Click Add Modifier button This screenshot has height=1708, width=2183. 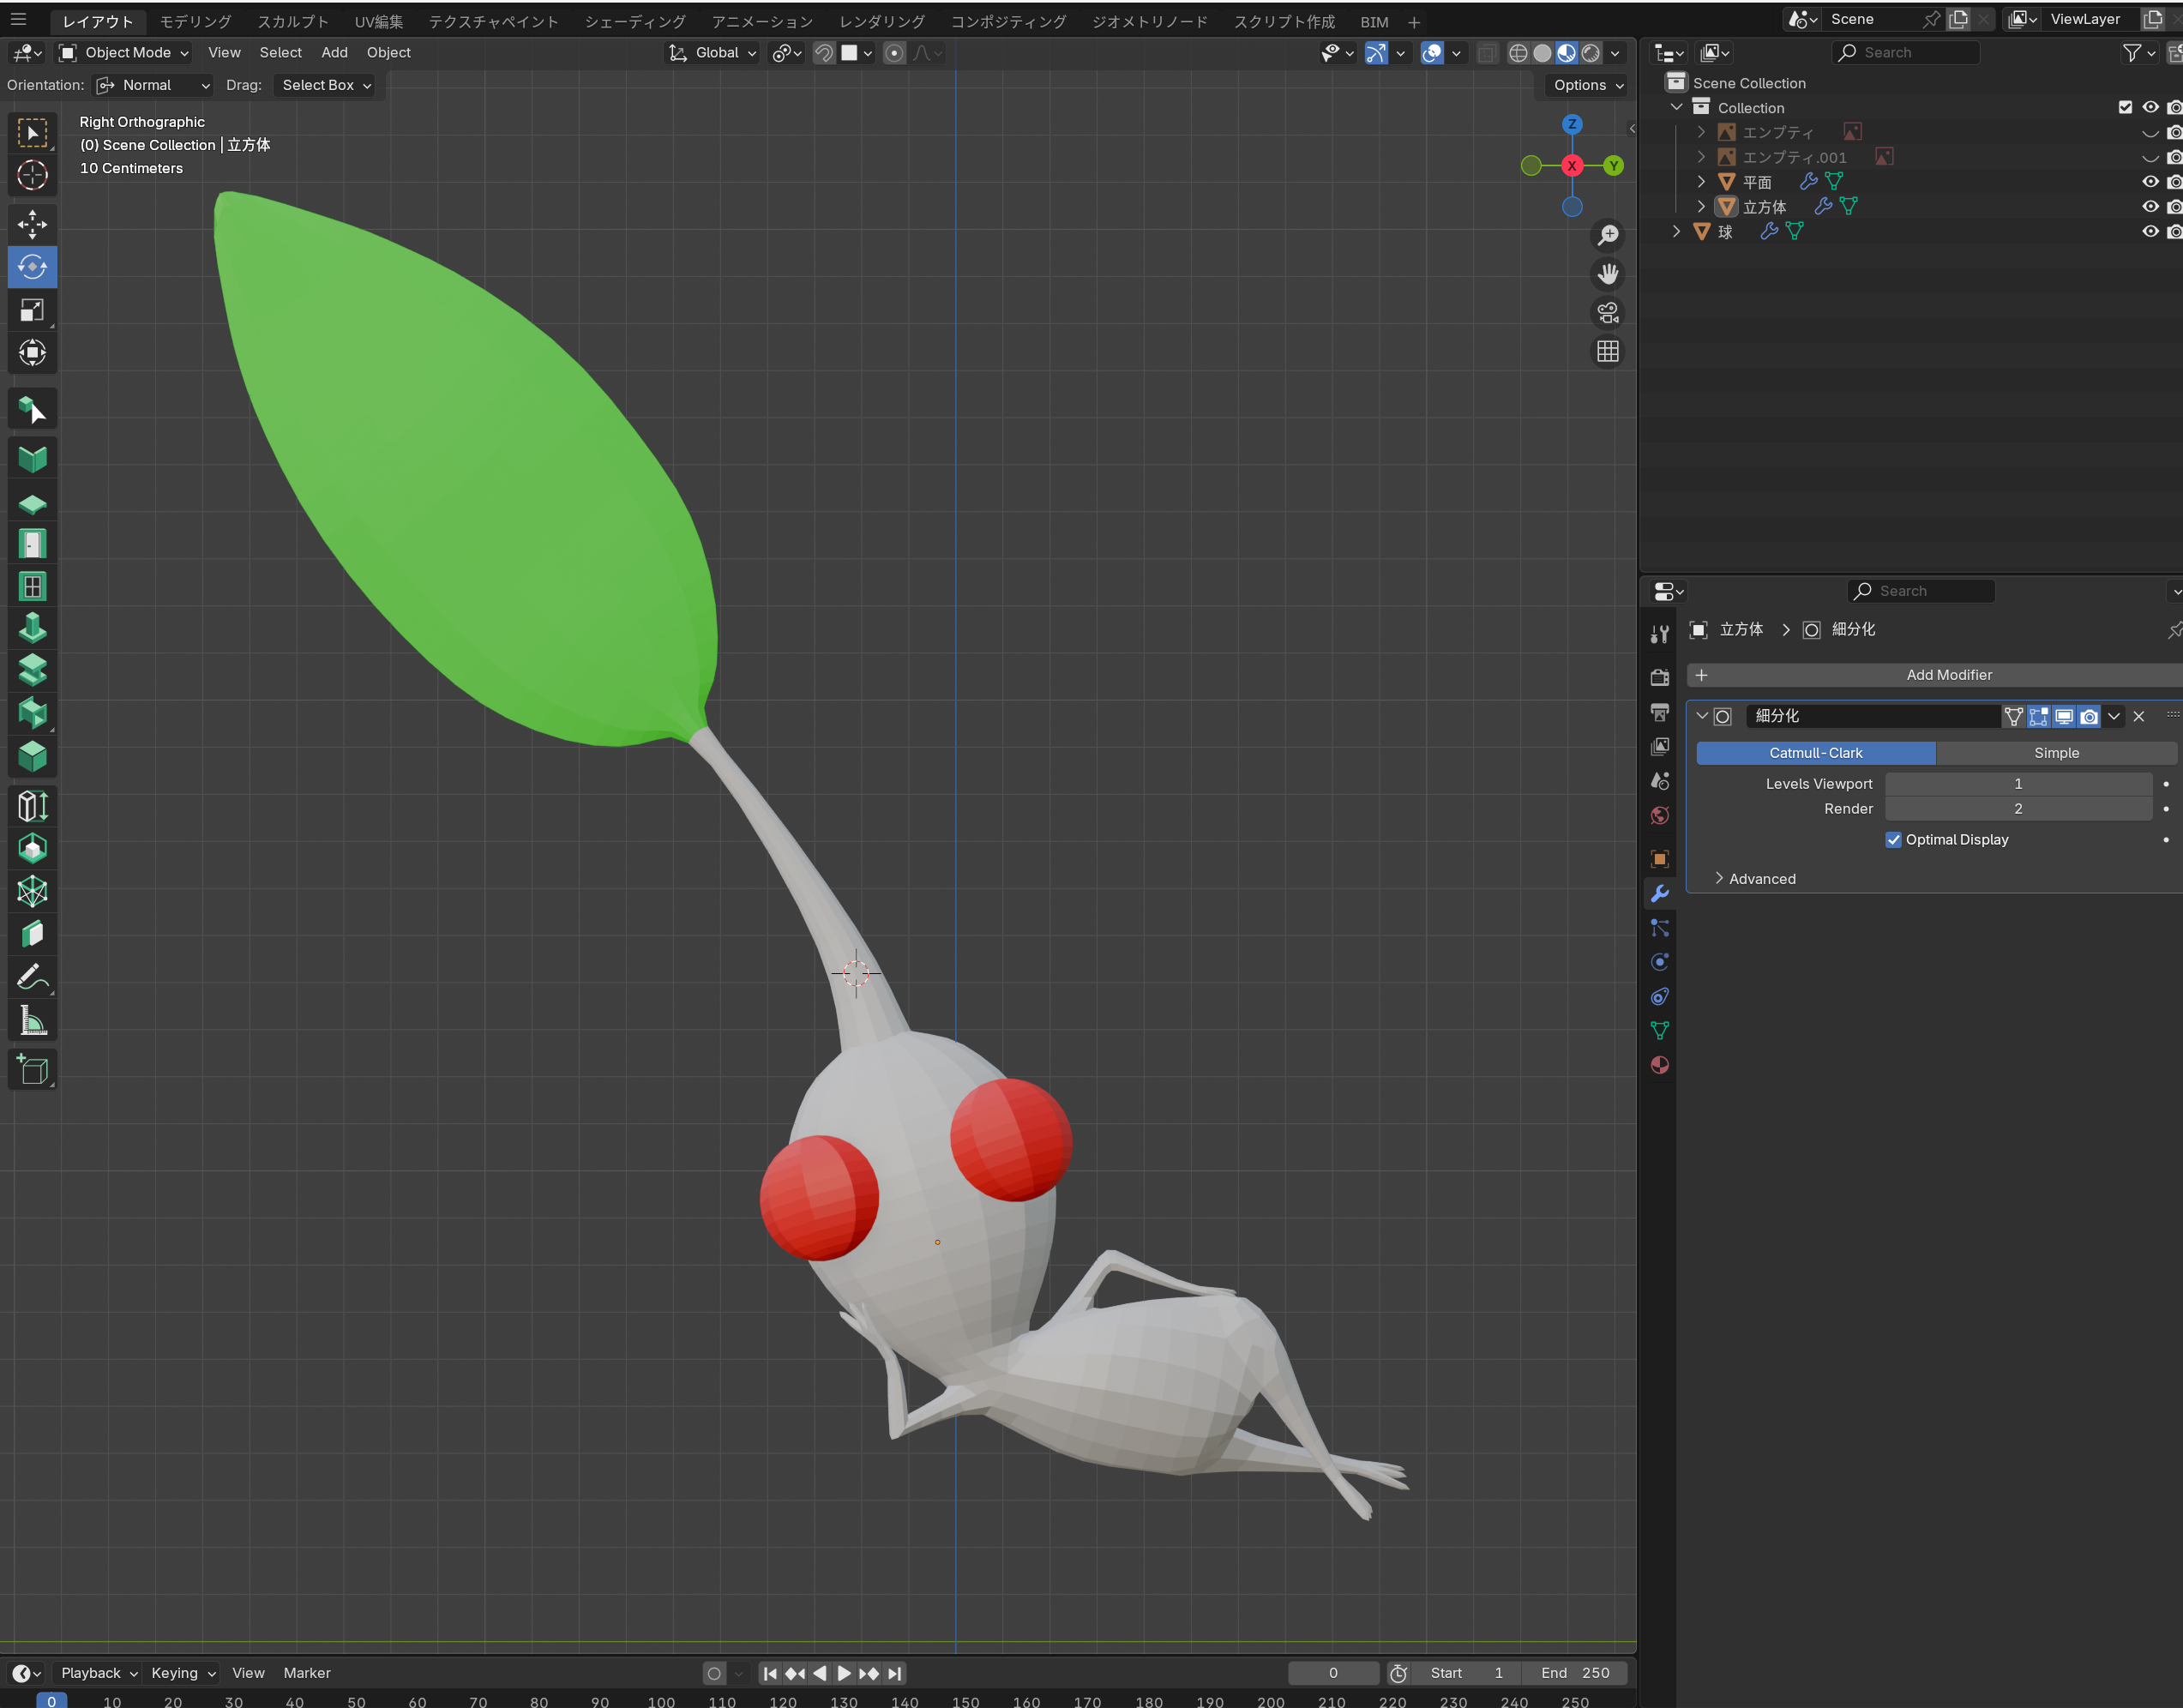coord(1934,675)
